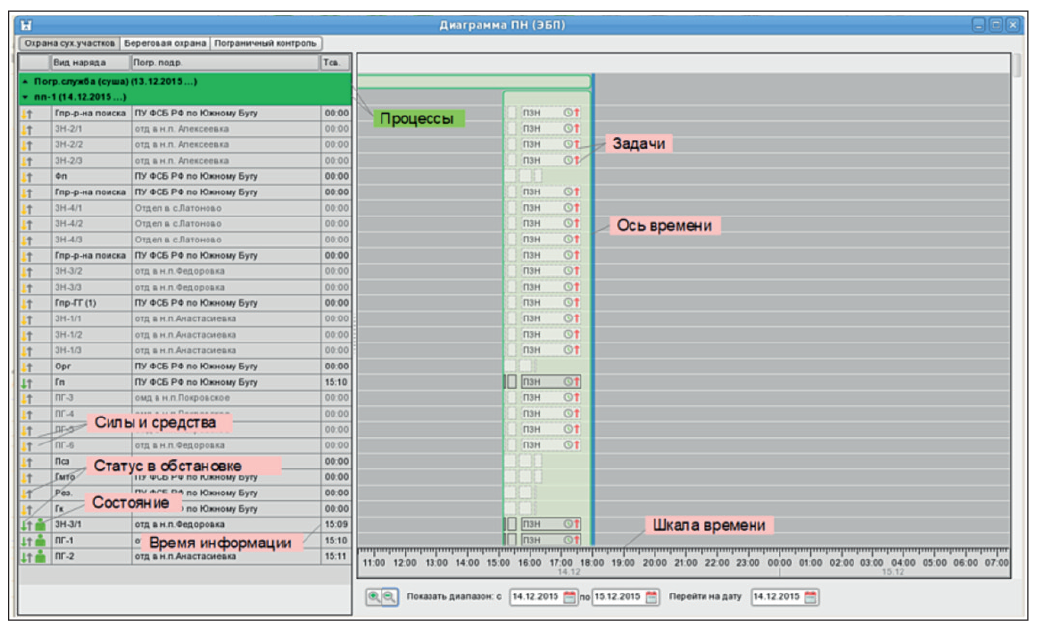The height and width of the screenshot is (629, 1043).
Task: Collapse the Погр.служба (суша) group
Action: [x=25, y=82]
